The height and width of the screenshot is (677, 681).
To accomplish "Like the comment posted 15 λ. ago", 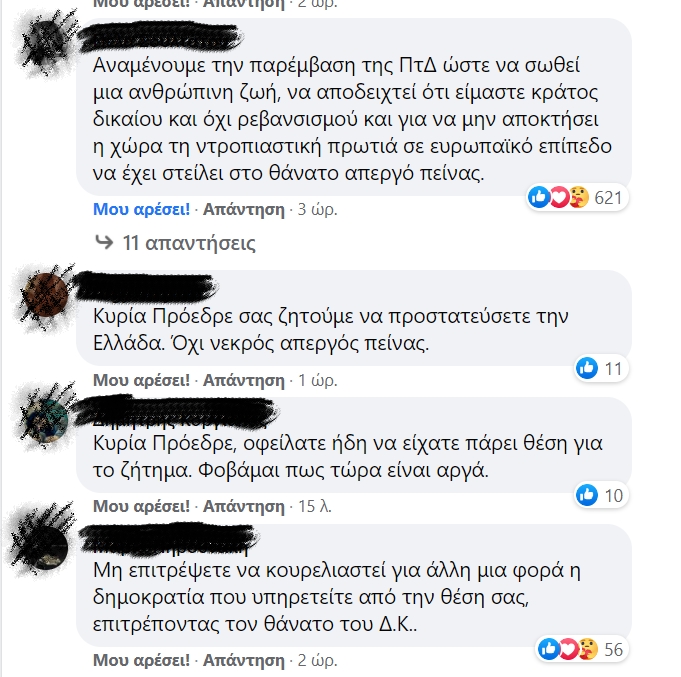I will 142,506.
